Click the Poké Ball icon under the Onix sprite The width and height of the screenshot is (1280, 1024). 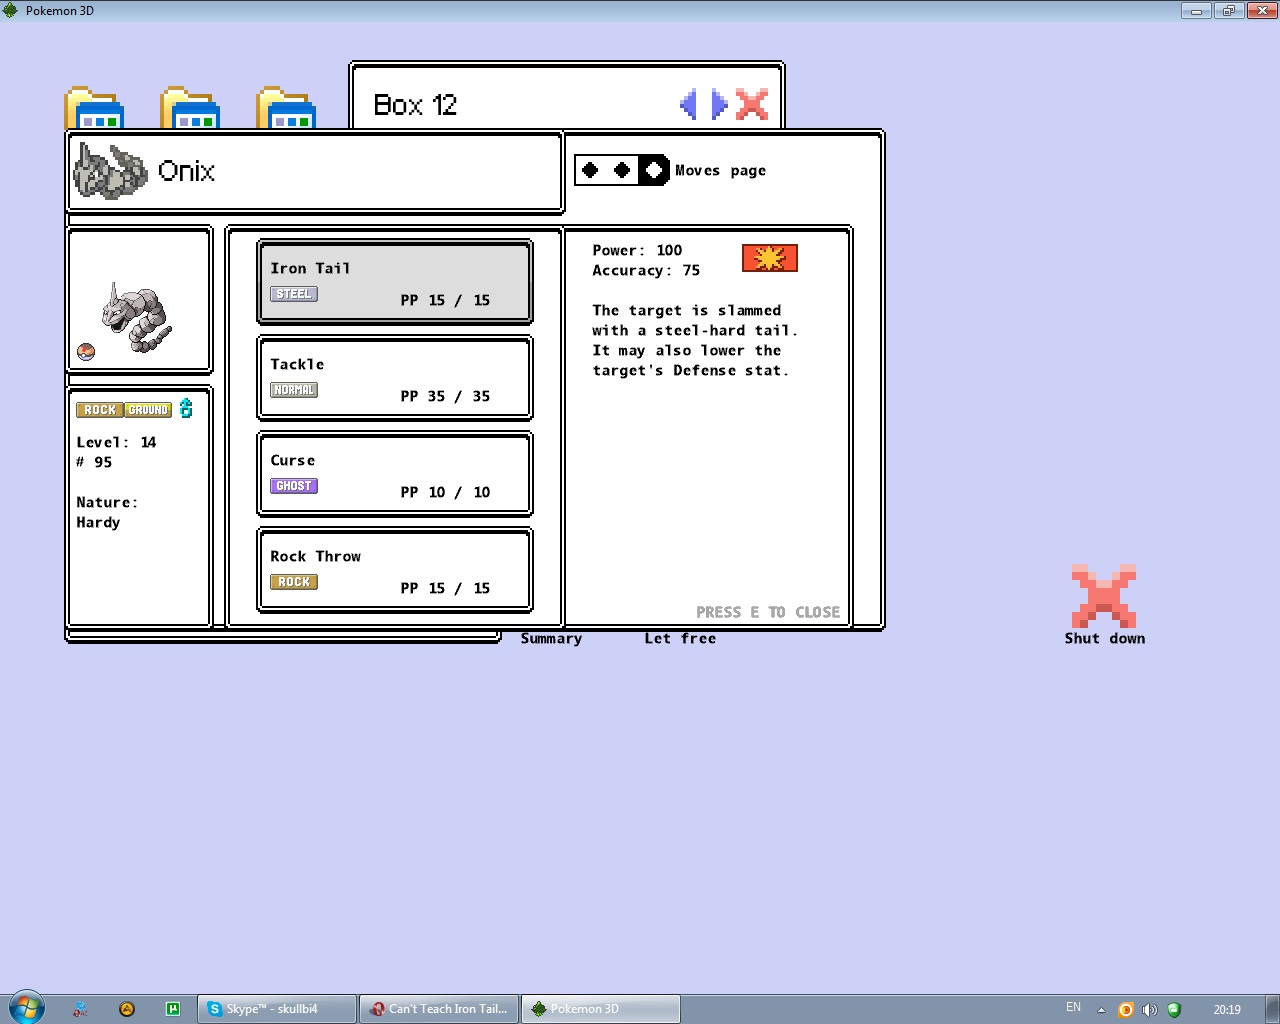click(x=86, y=352)
